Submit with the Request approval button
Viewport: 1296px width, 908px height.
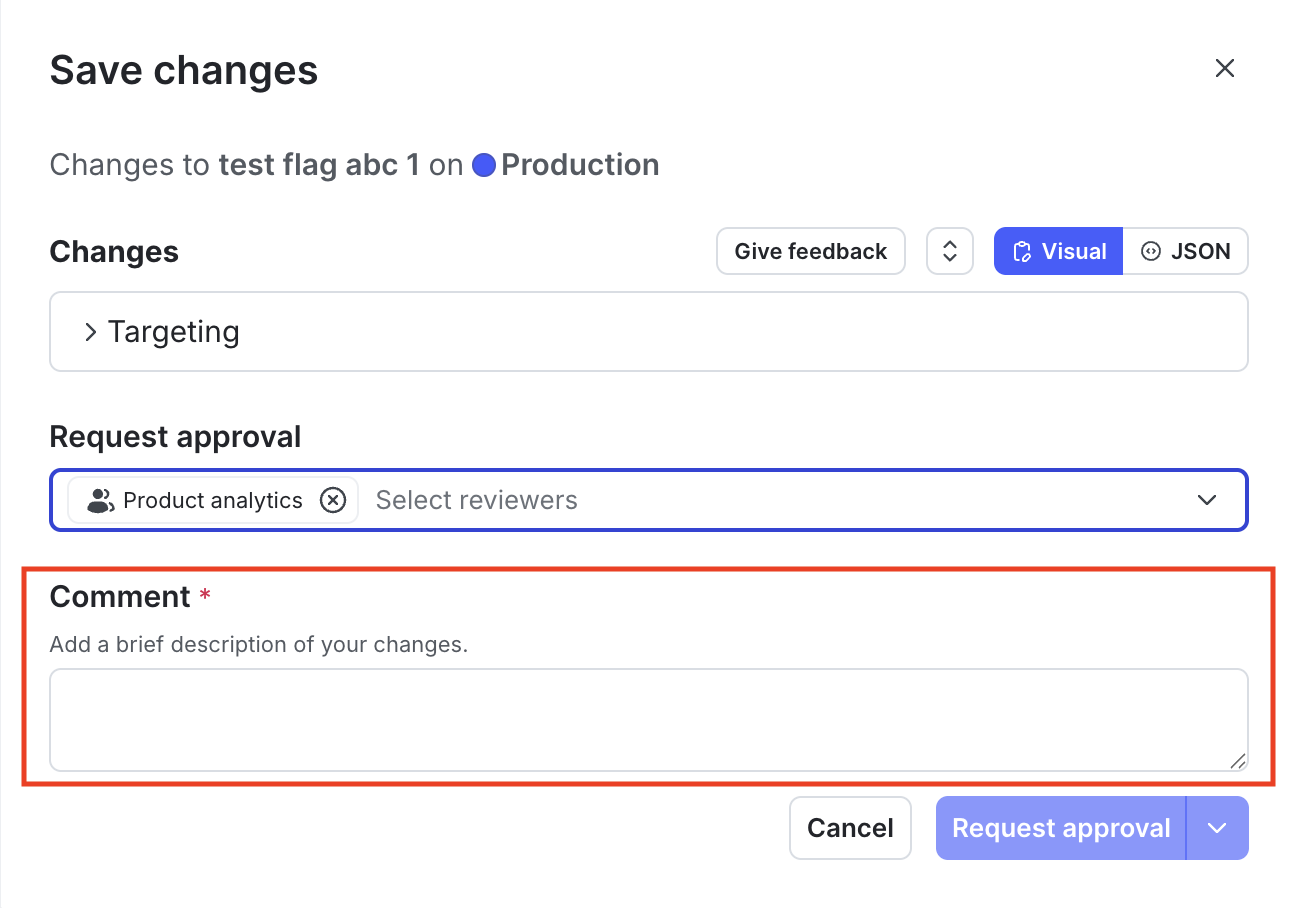tap(1061, 828)
